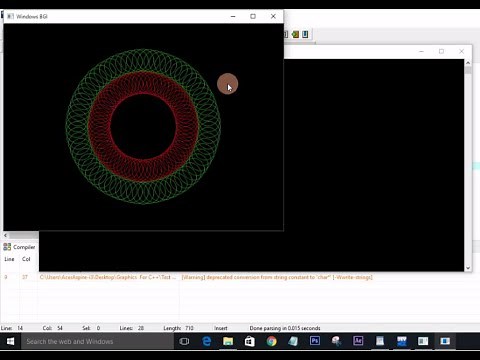Launch Microsoft Edge from the taskbar
This screenshot has height=360, width=480.
[207, 341]
